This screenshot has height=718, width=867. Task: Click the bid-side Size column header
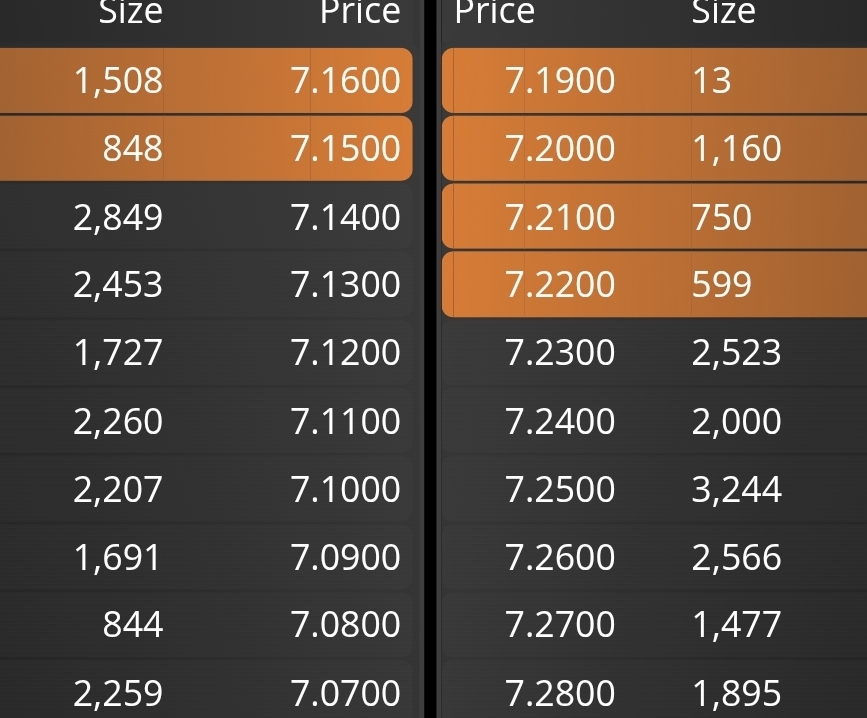click(x=130, y=13)
